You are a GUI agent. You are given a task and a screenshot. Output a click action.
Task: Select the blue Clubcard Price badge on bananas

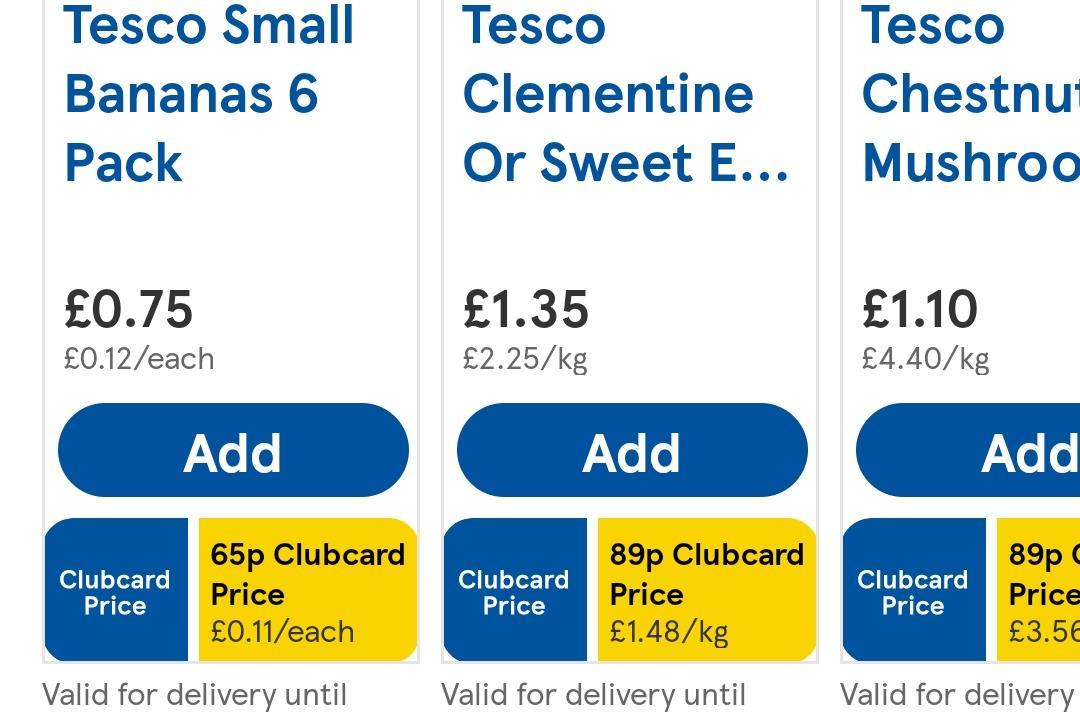coord(115,590)
